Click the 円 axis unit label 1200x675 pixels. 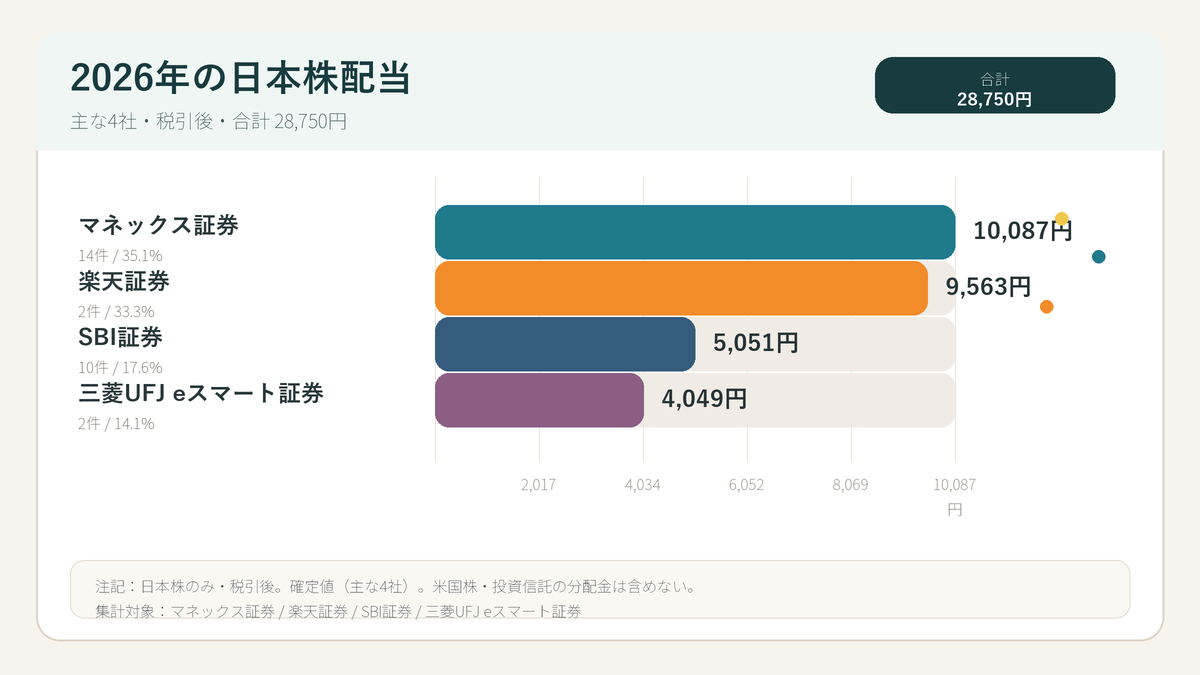955,510
